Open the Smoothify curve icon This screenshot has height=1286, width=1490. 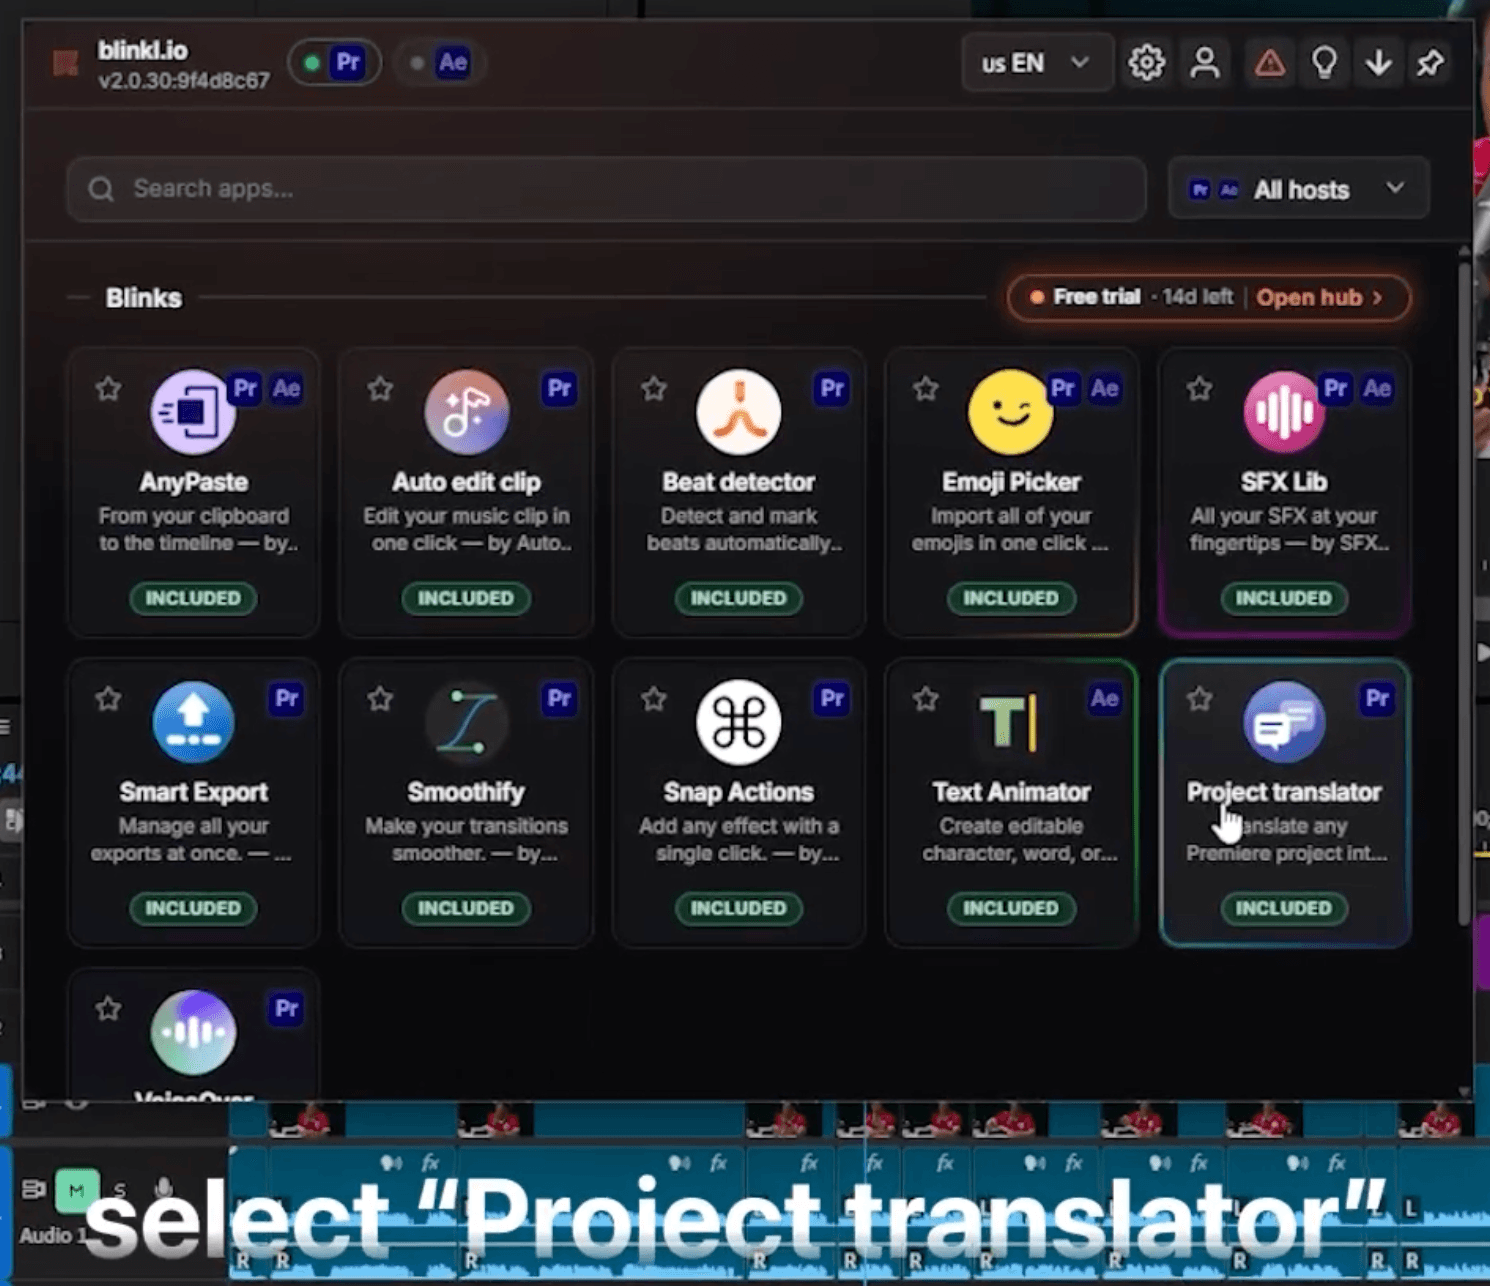coord(466,721)
